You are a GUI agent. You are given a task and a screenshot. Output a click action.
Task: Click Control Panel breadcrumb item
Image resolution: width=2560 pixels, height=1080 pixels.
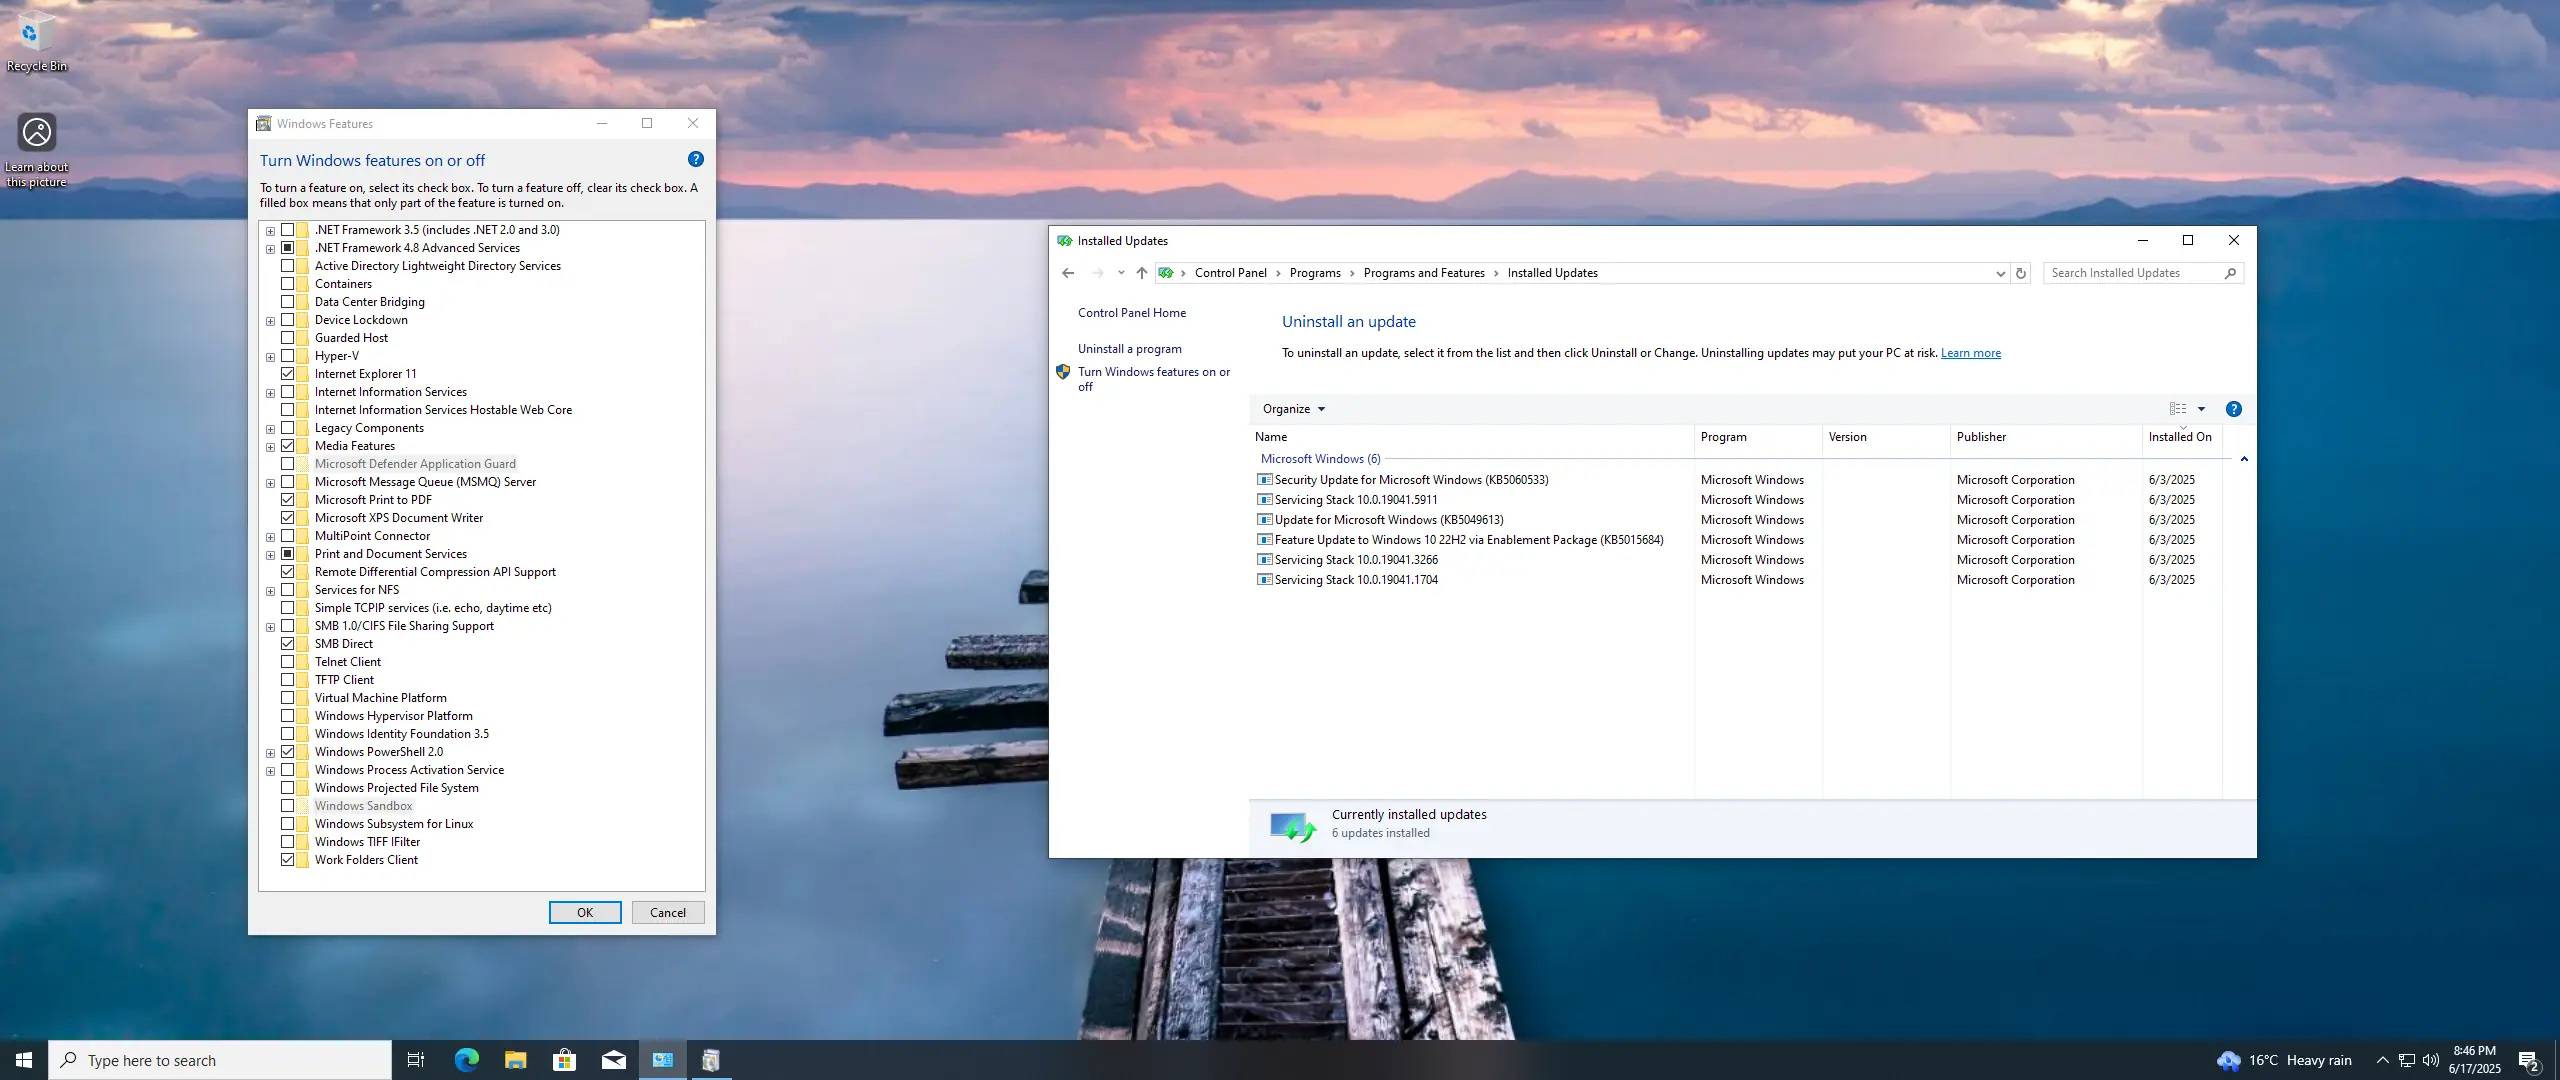(x=1230, y=273)
